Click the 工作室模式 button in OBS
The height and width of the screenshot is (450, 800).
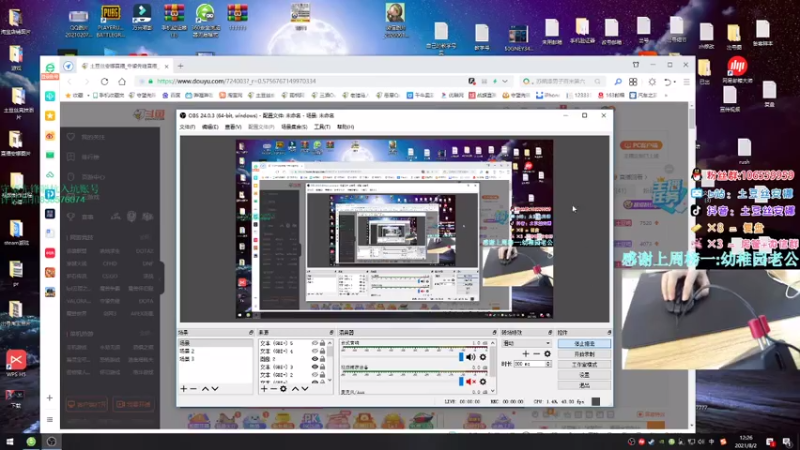pos(584,365)
